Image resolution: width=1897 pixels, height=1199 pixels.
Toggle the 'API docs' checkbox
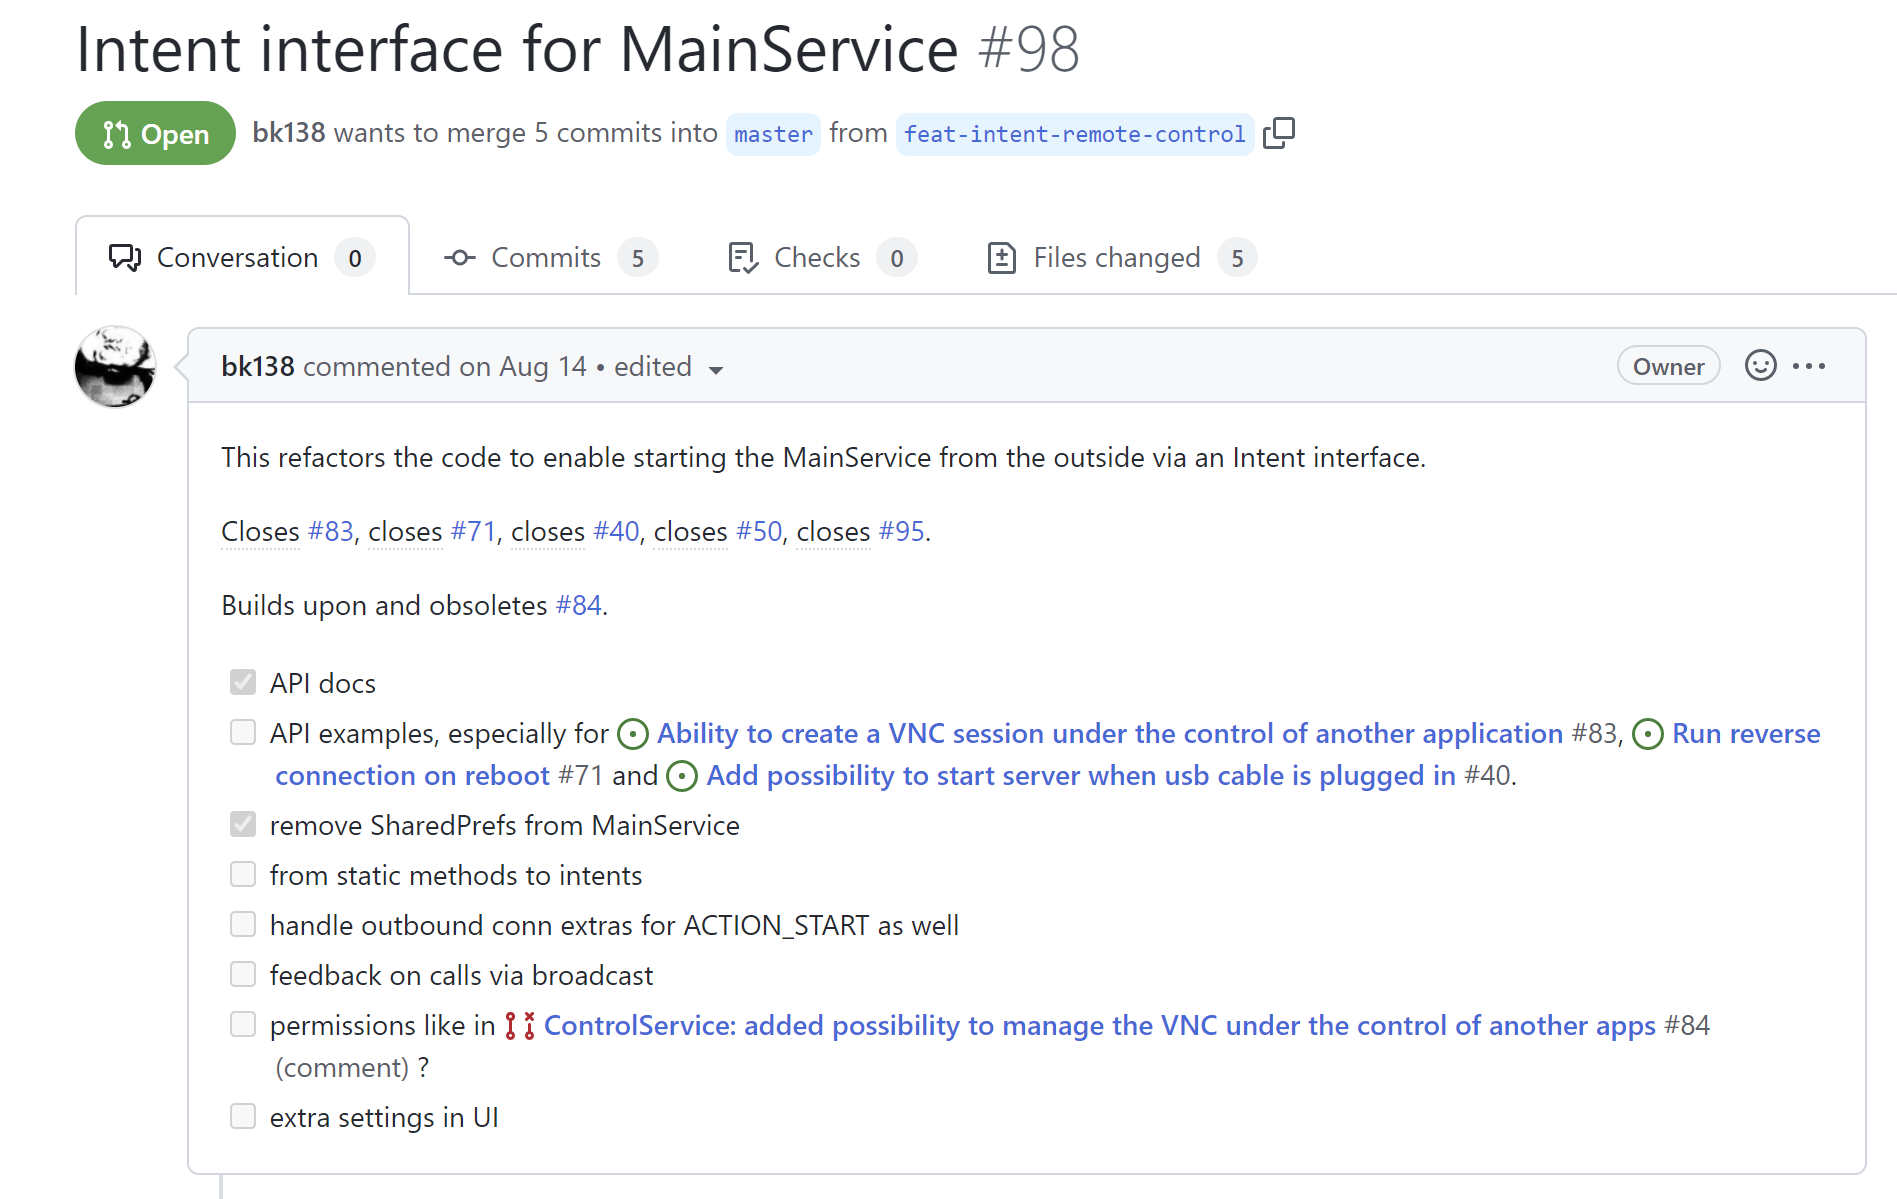pyautogui.click(x=243, y=682)
